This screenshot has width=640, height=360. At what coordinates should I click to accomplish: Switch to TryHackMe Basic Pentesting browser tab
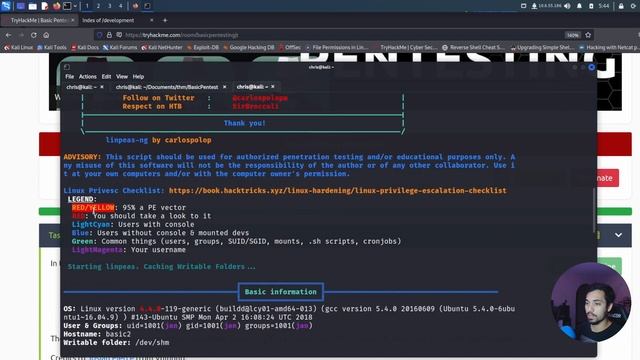click(x=39, y=20)
